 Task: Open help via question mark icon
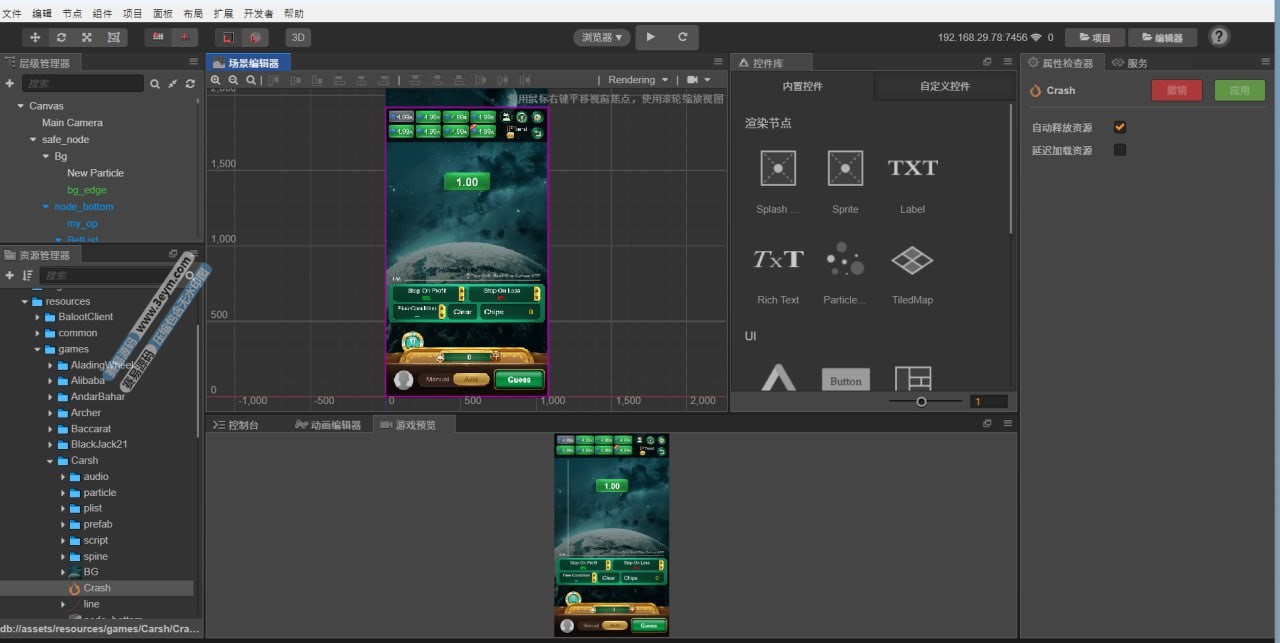coord(1219,37)
